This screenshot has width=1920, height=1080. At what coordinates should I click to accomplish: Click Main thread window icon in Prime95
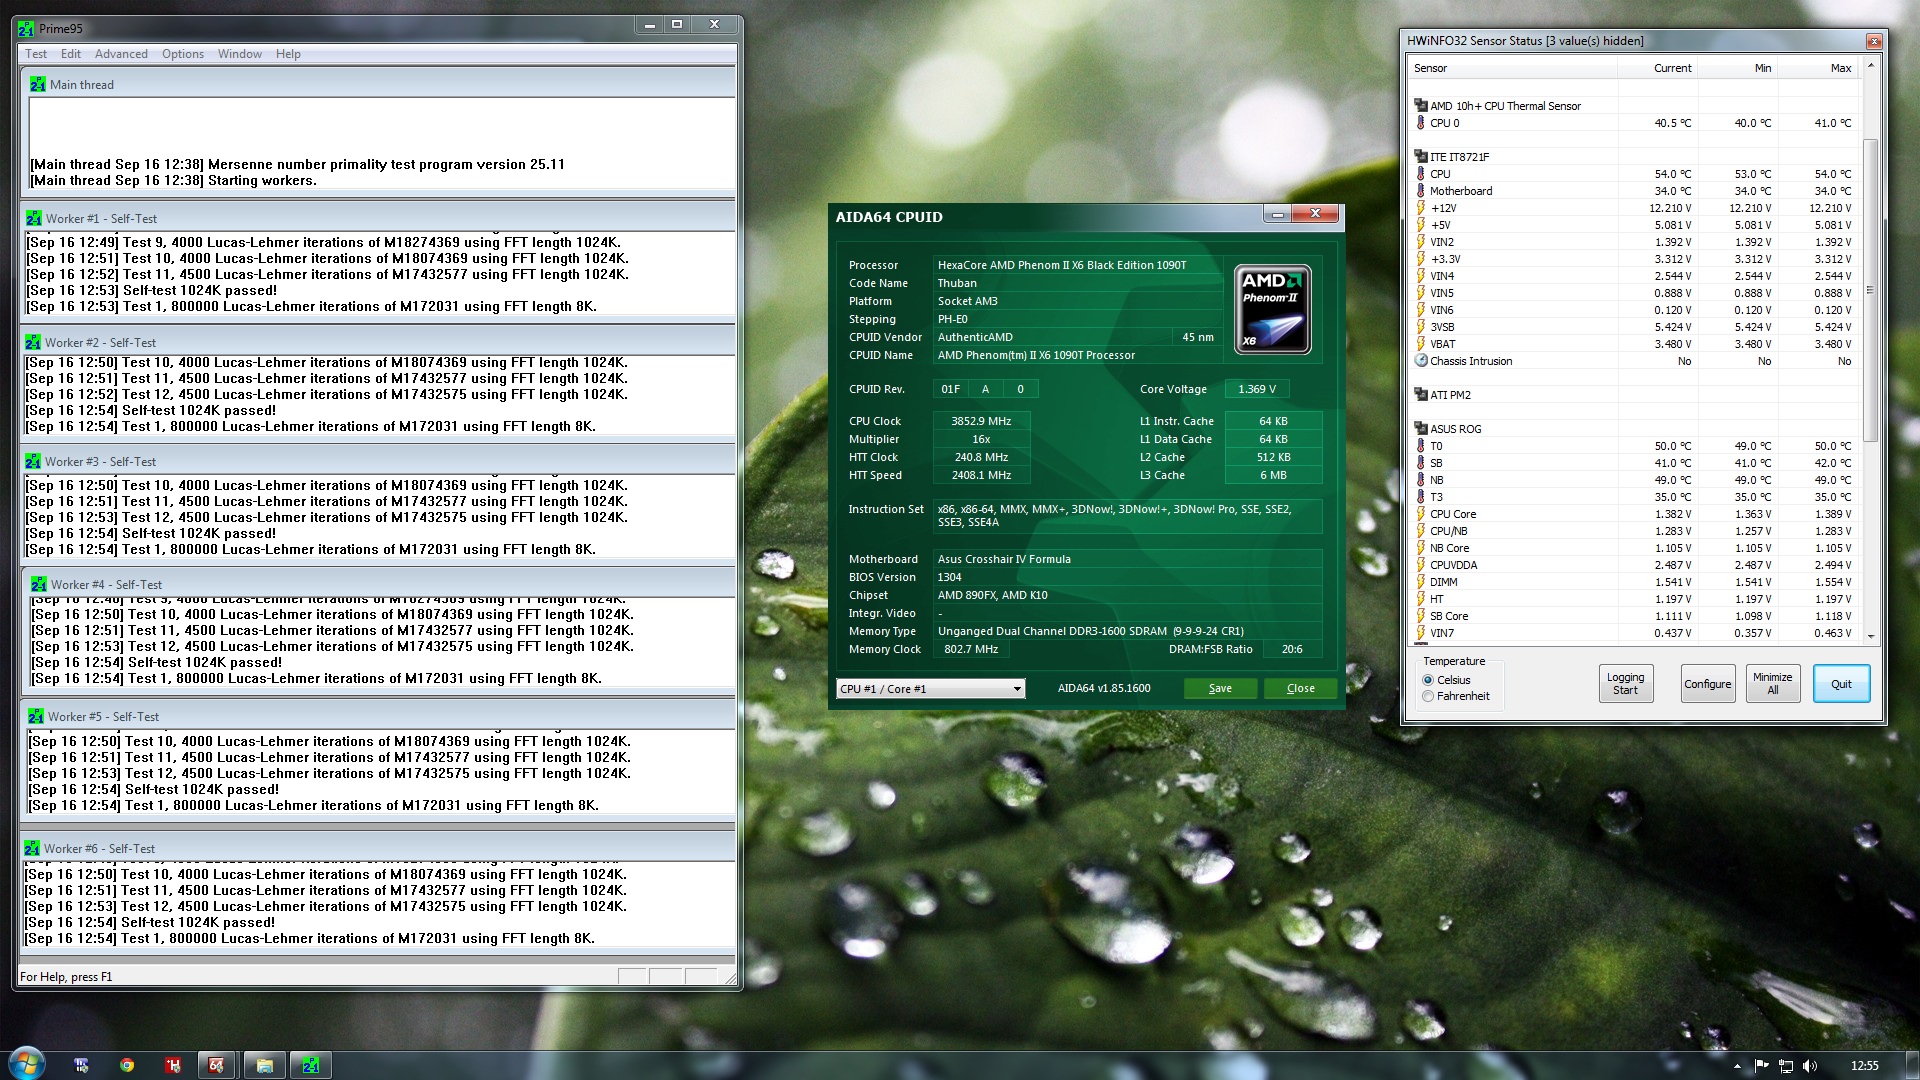(x=38, y=84)
